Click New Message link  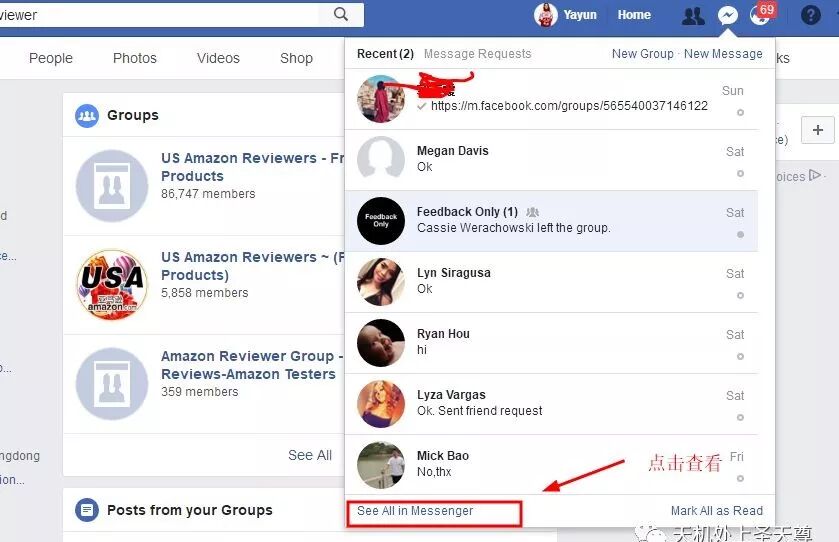(x=723, y=54)
